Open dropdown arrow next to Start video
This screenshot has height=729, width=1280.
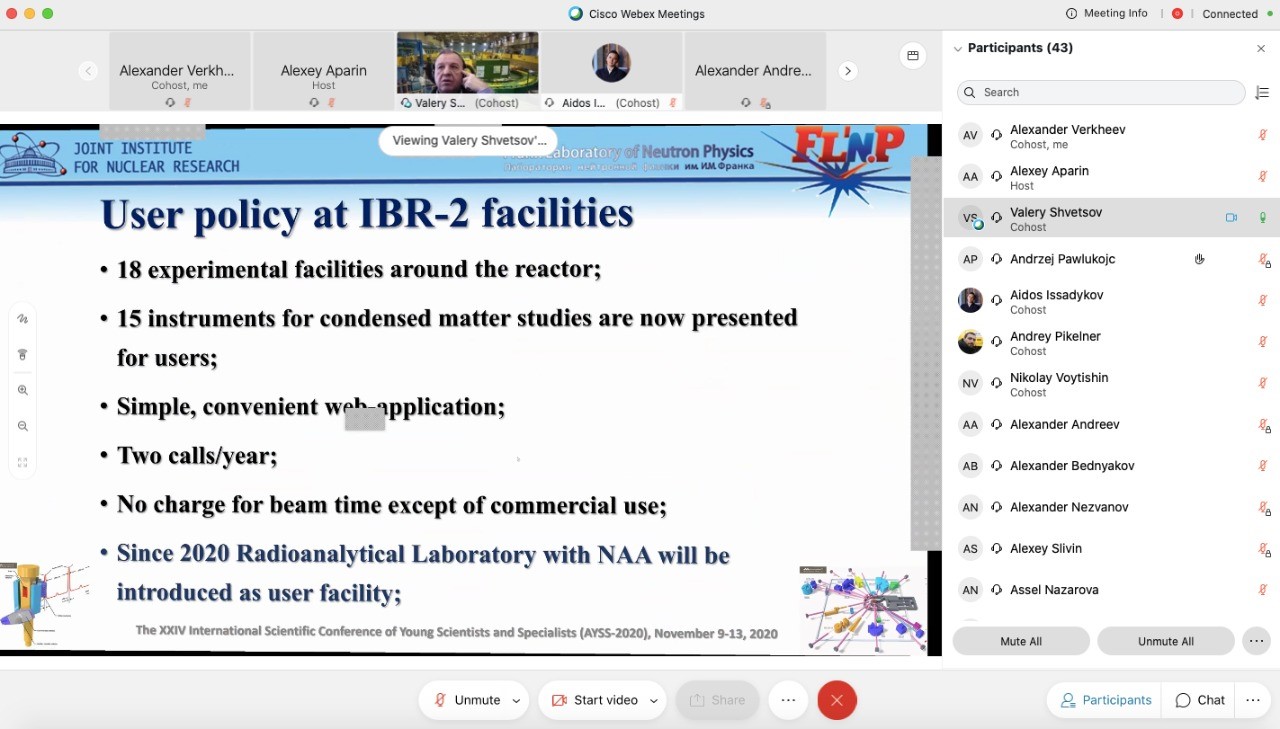653,701
